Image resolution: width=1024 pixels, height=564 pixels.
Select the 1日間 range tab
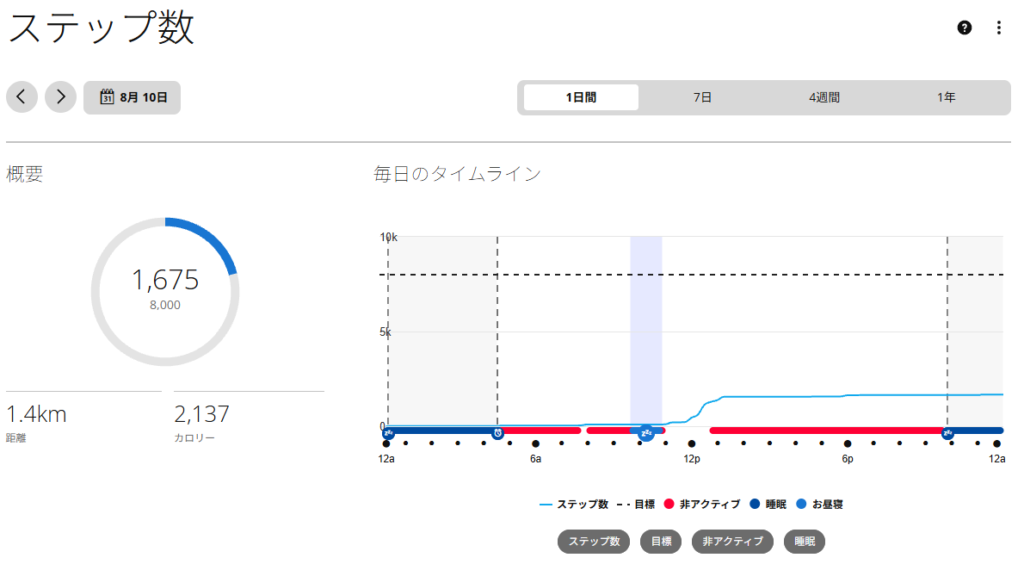point(581,97)
